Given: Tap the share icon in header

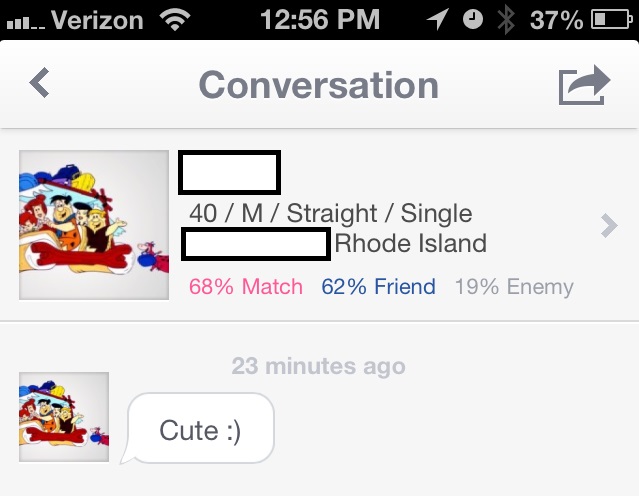Looking at the screenshot, I should [584, 84].
